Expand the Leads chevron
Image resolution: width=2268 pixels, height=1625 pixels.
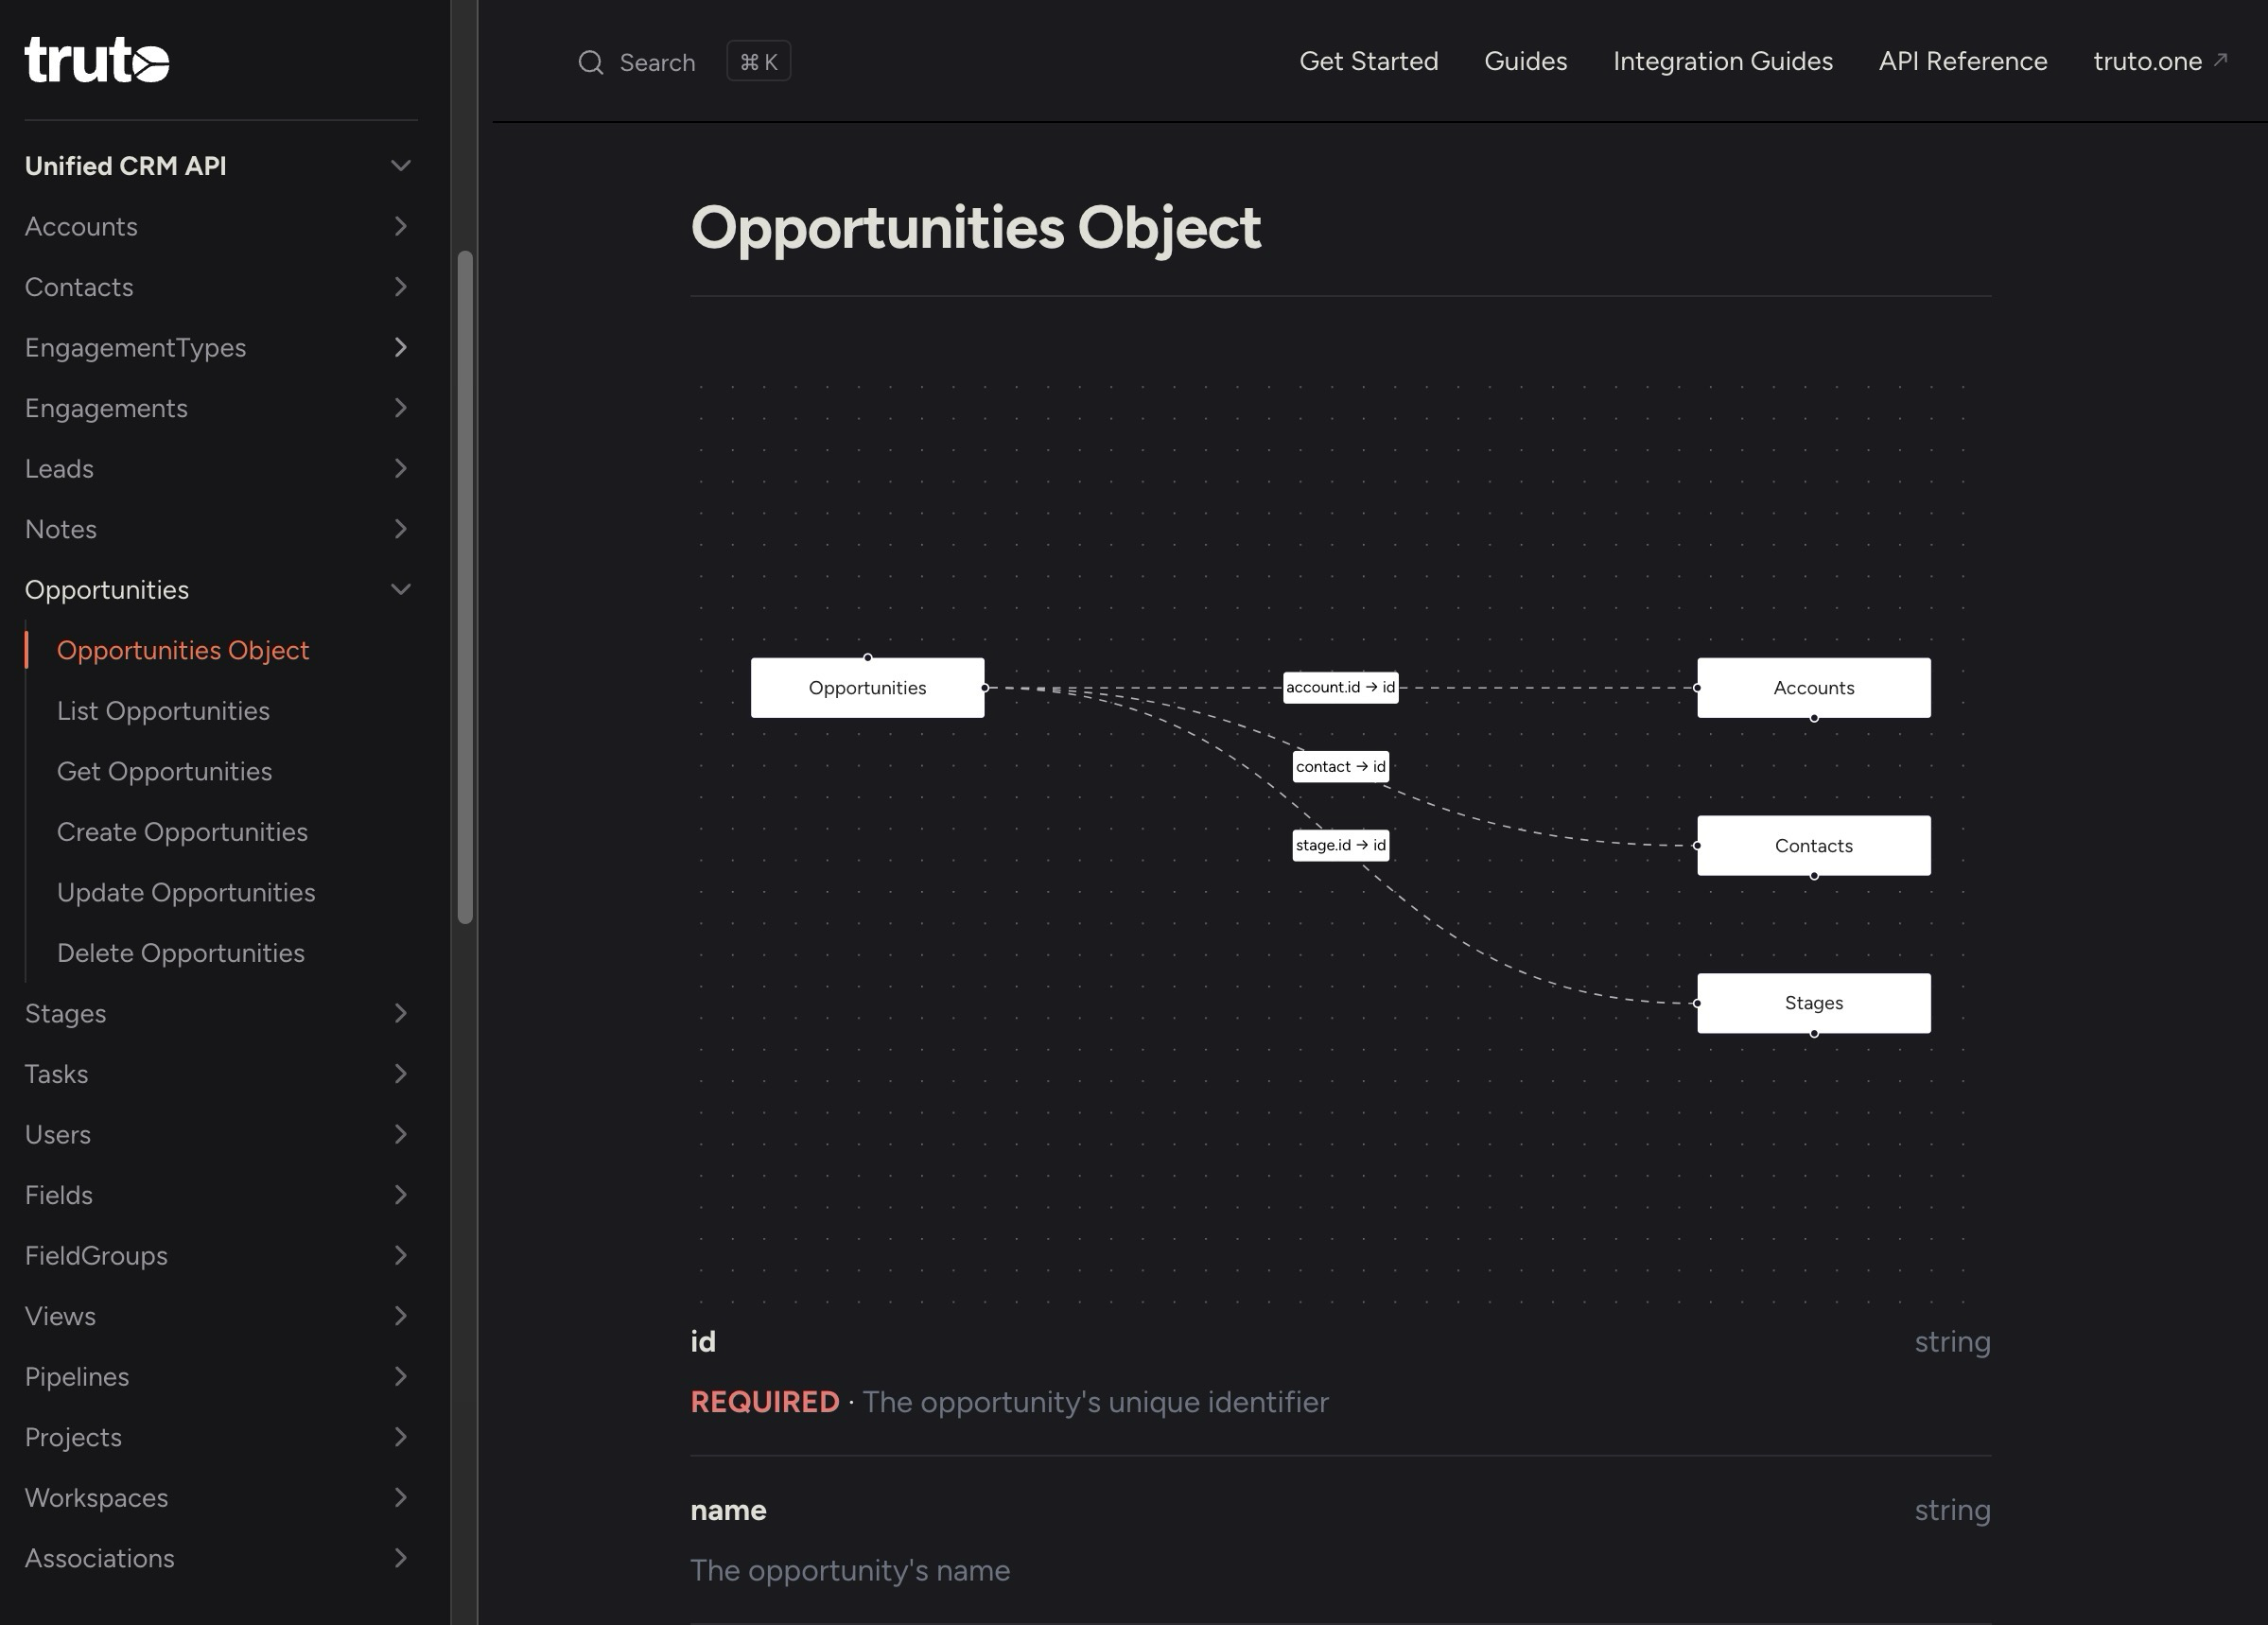[x=400, y=469]
